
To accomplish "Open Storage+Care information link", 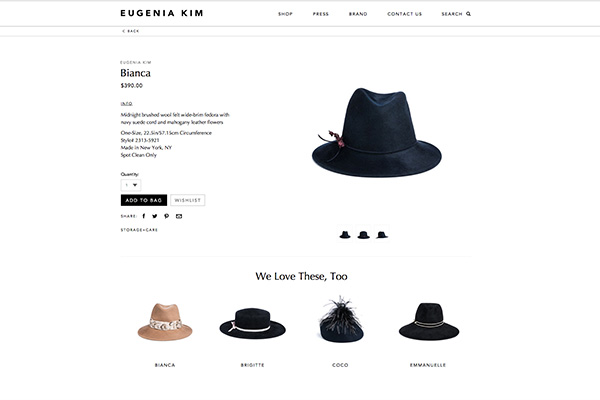I will [139, 230].
